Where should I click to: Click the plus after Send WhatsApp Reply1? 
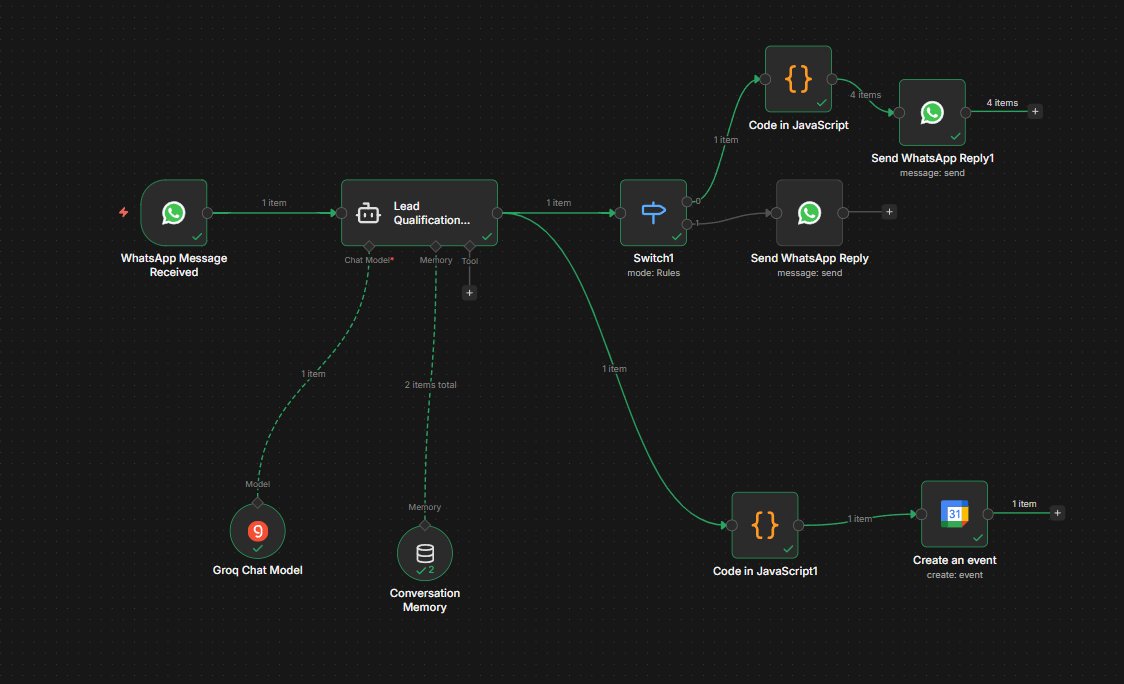pyautogui.click(x=1035, y=112)
